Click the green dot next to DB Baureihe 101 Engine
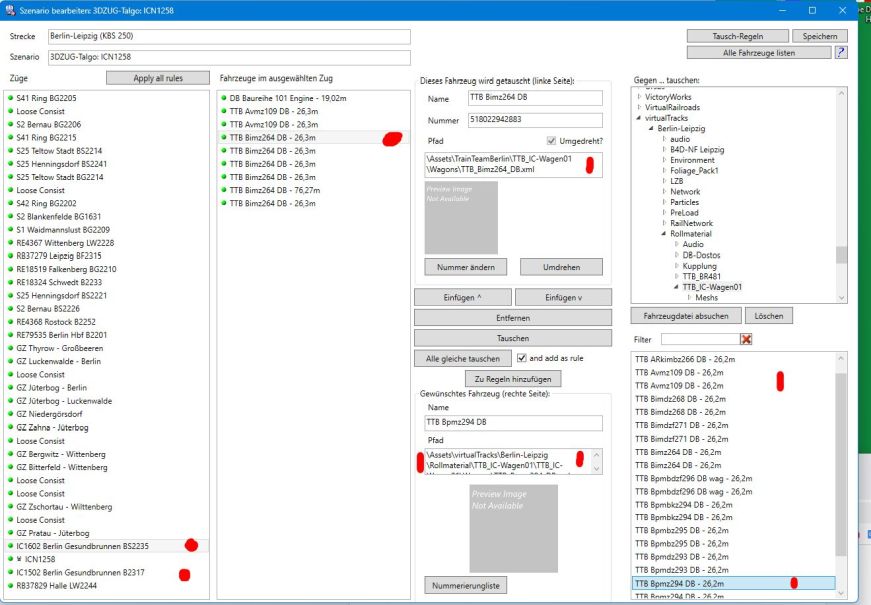871x605 pixels. point(224,98)
